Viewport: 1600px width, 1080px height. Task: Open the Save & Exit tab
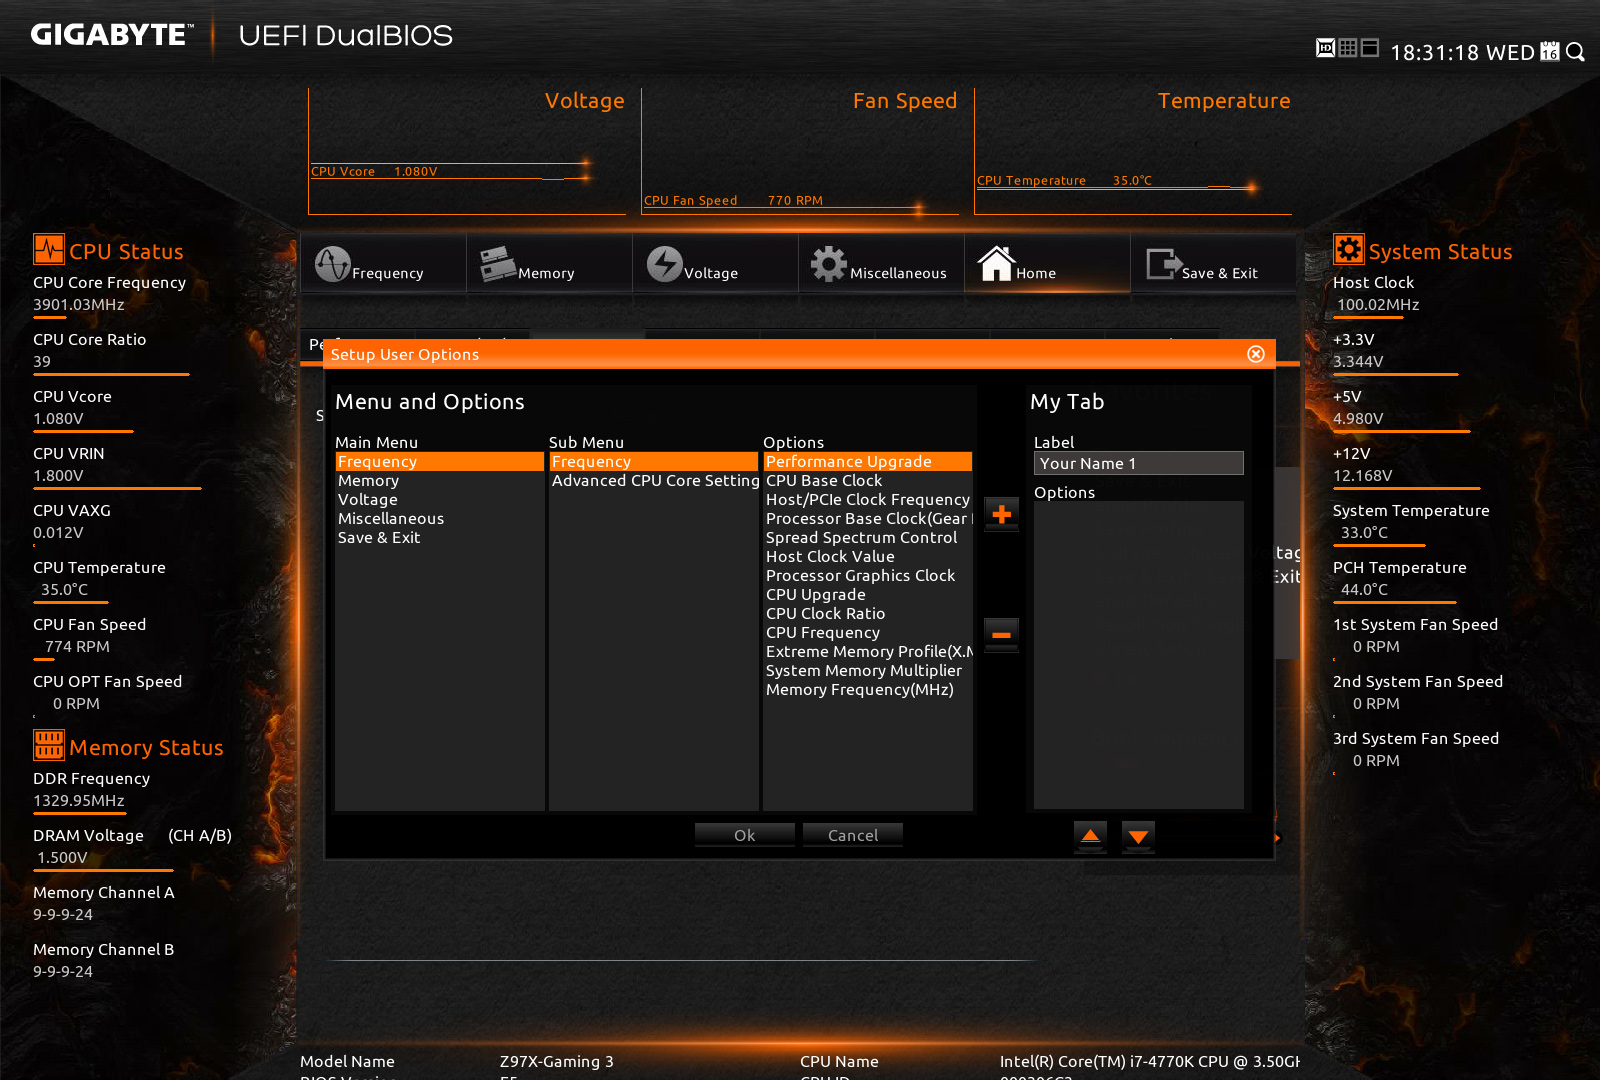[x=1213, y=264]
